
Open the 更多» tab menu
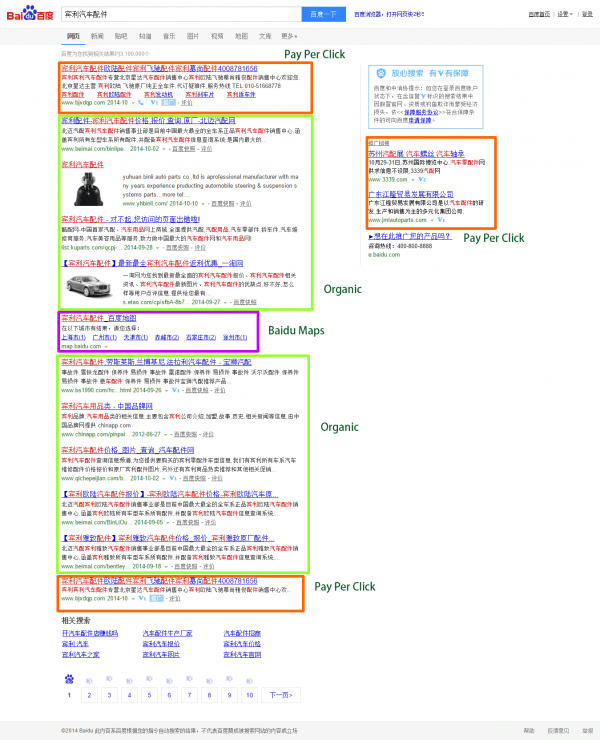pos(289,36)
